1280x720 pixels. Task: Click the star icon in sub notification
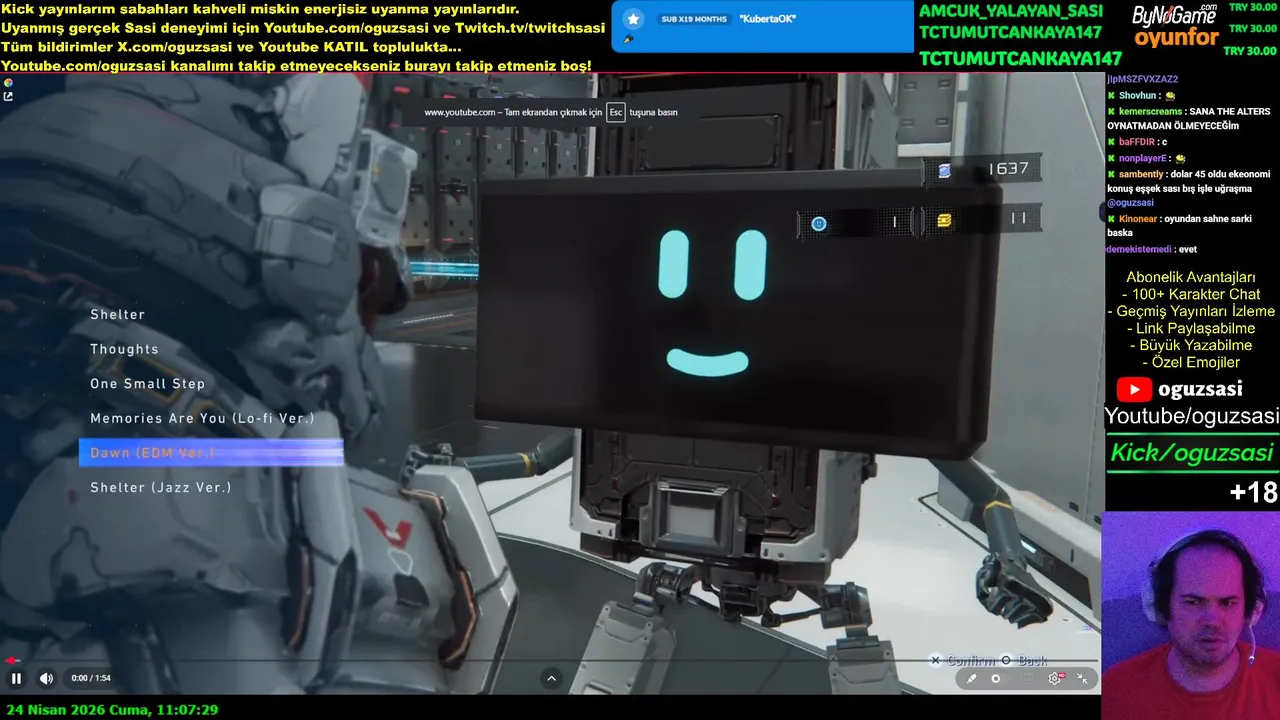(x=633, y=19)
